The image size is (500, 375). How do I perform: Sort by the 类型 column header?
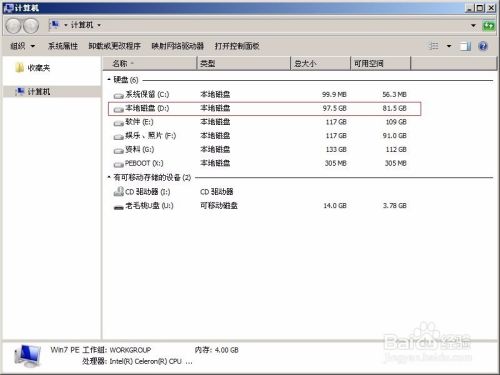coord(244,63)
